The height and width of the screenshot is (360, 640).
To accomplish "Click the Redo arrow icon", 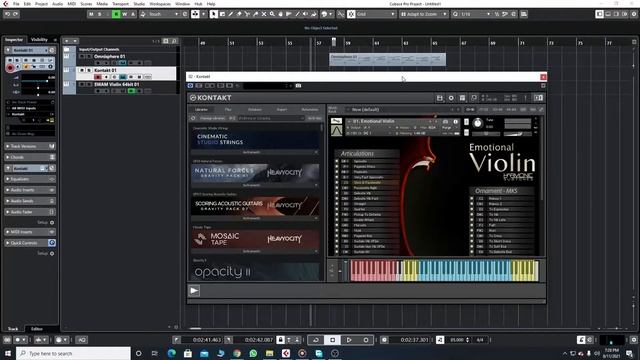I will pos(16,14).
